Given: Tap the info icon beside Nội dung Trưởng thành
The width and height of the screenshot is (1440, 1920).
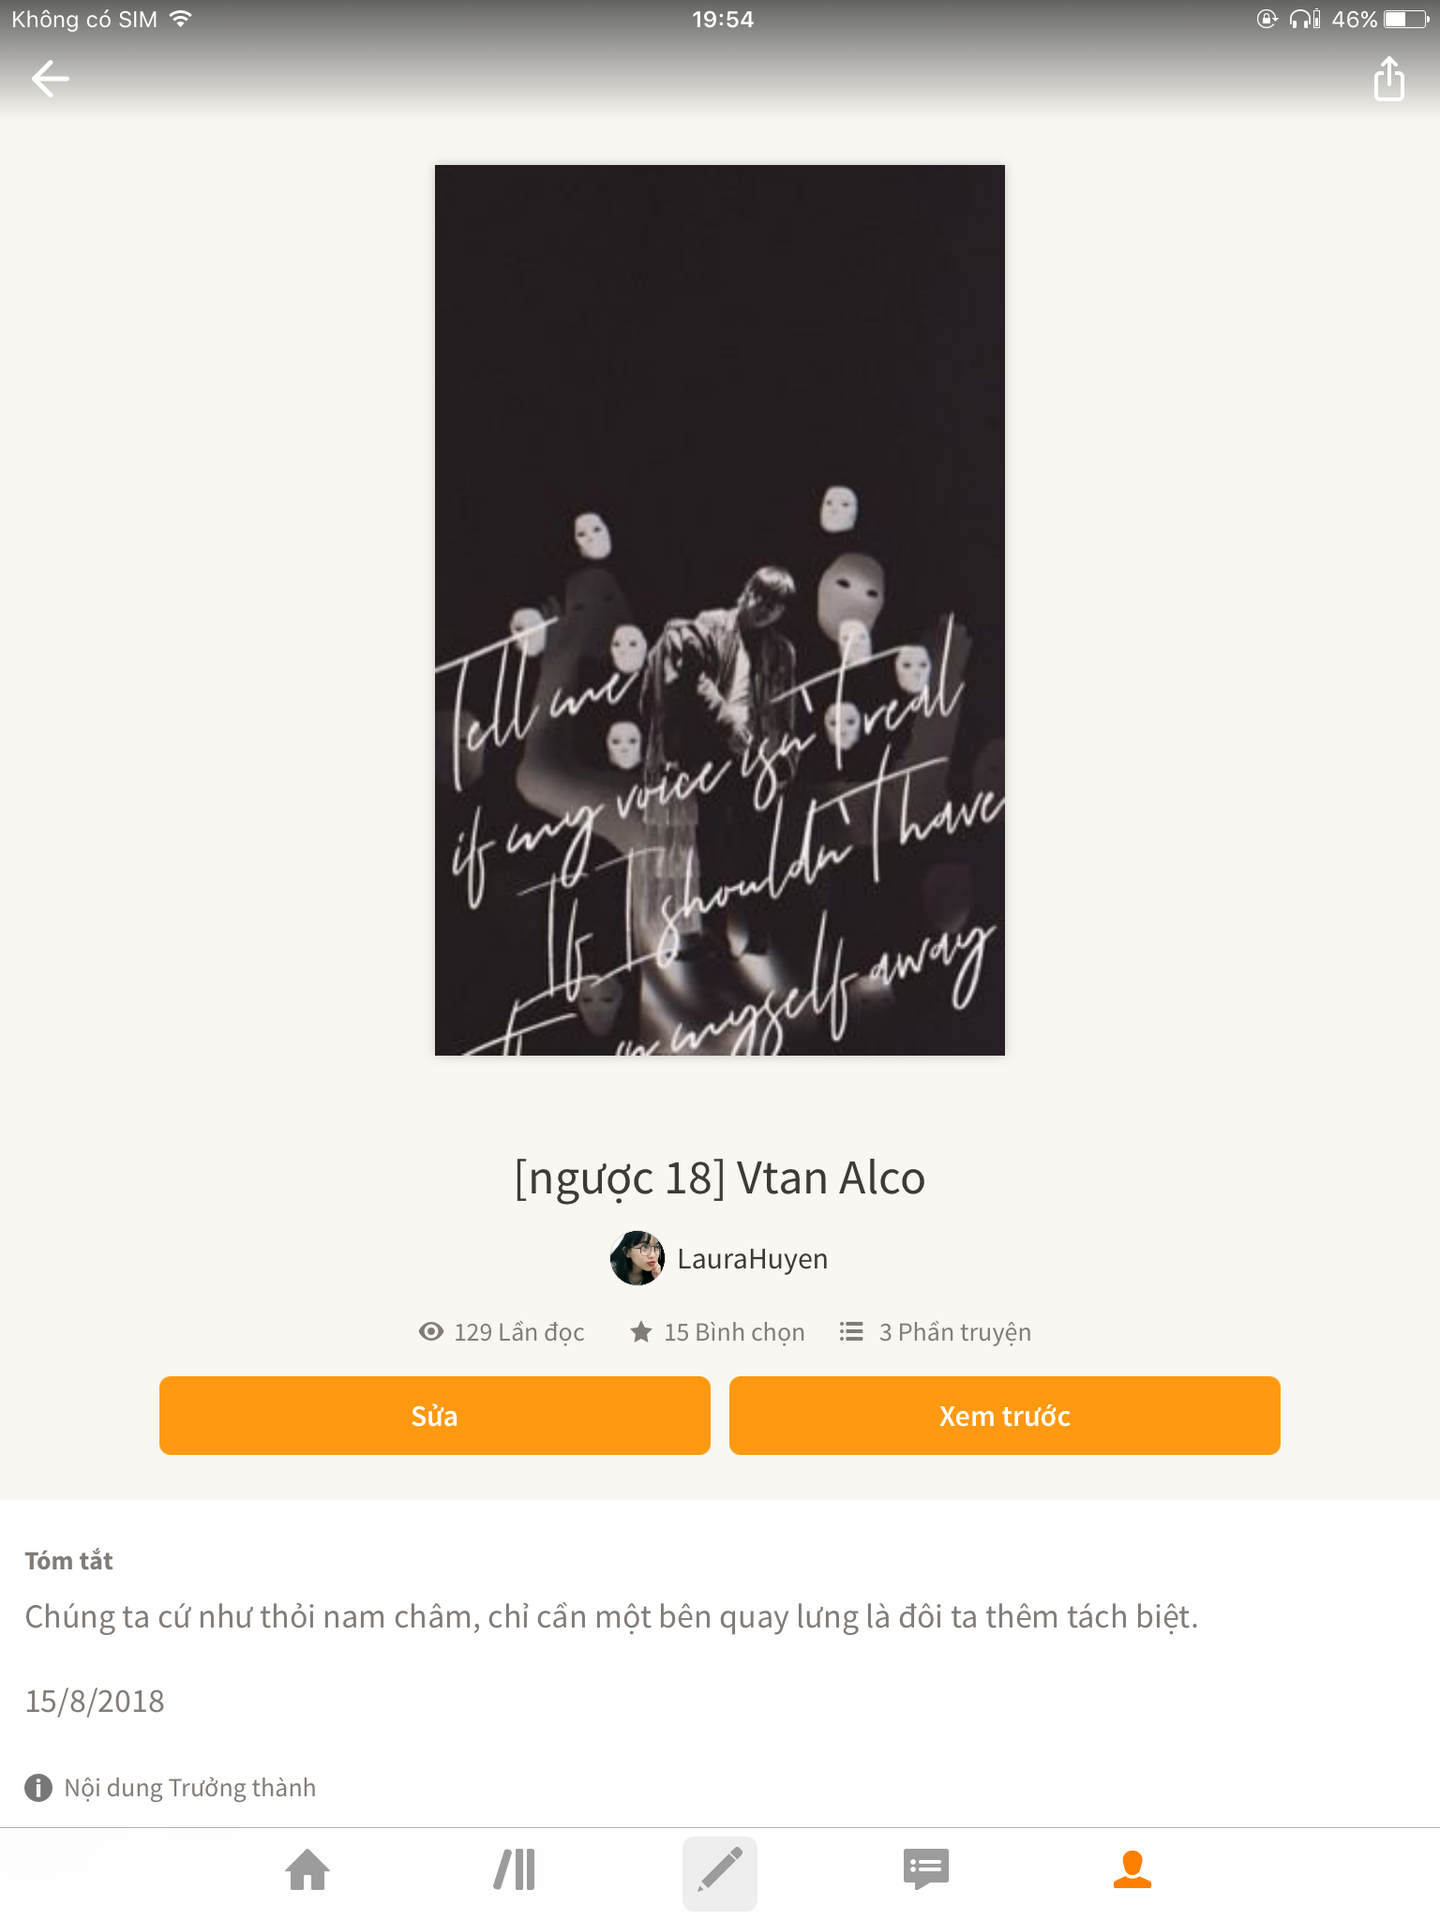Looking at the screenshot, I should tap(38, 1788).
